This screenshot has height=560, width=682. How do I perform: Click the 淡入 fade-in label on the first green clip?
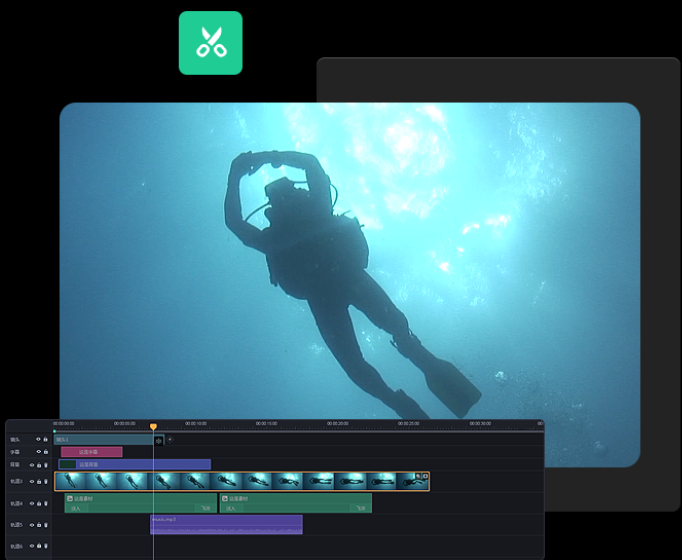pyautogui.click(x=76, y=509)
